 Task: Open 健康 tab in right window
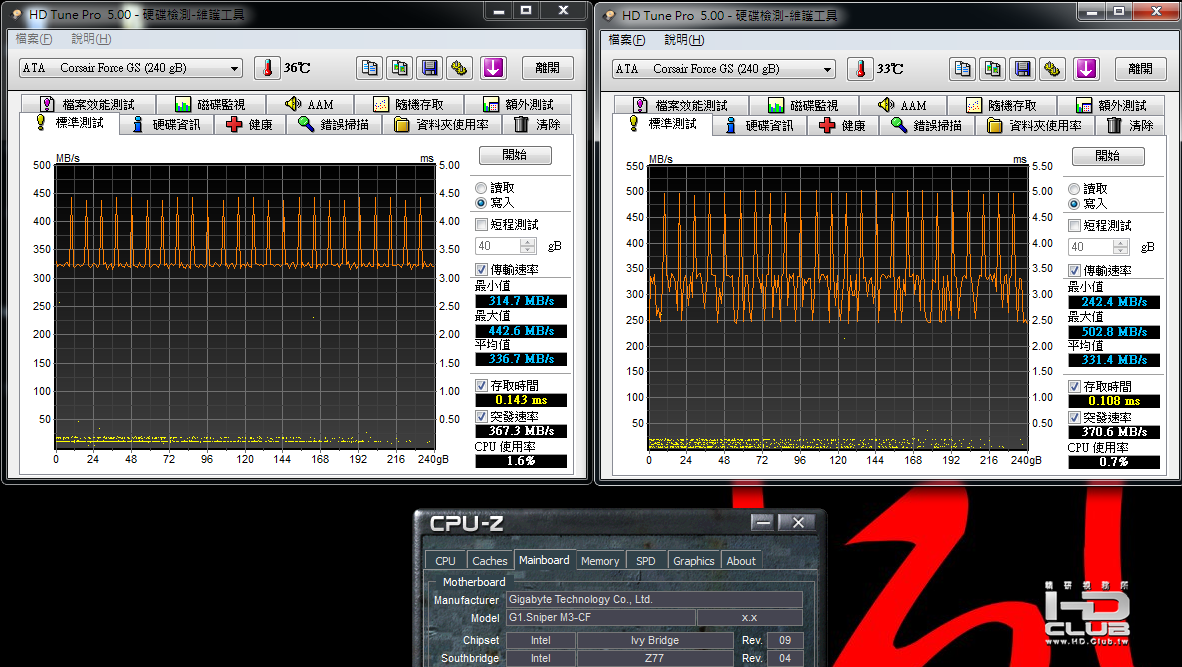click(x=844, y=125)
